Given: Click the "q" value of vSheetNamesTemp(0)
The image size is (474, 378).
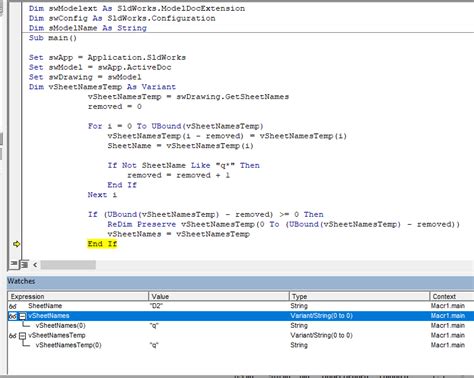Looking at the screenshot, I should 154,345.
